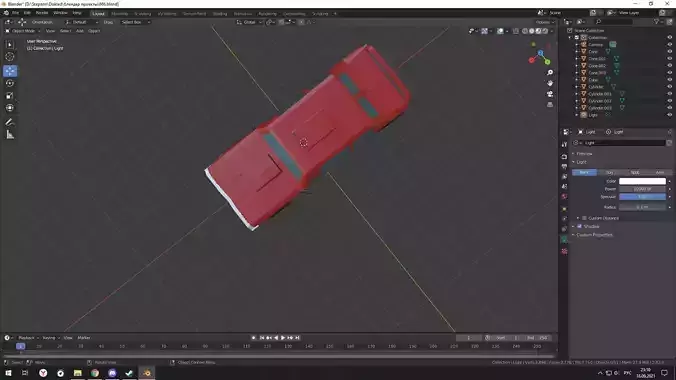Open the Render menu
Image resolution: width=676 pixels, height=380 pixels.
42,13
